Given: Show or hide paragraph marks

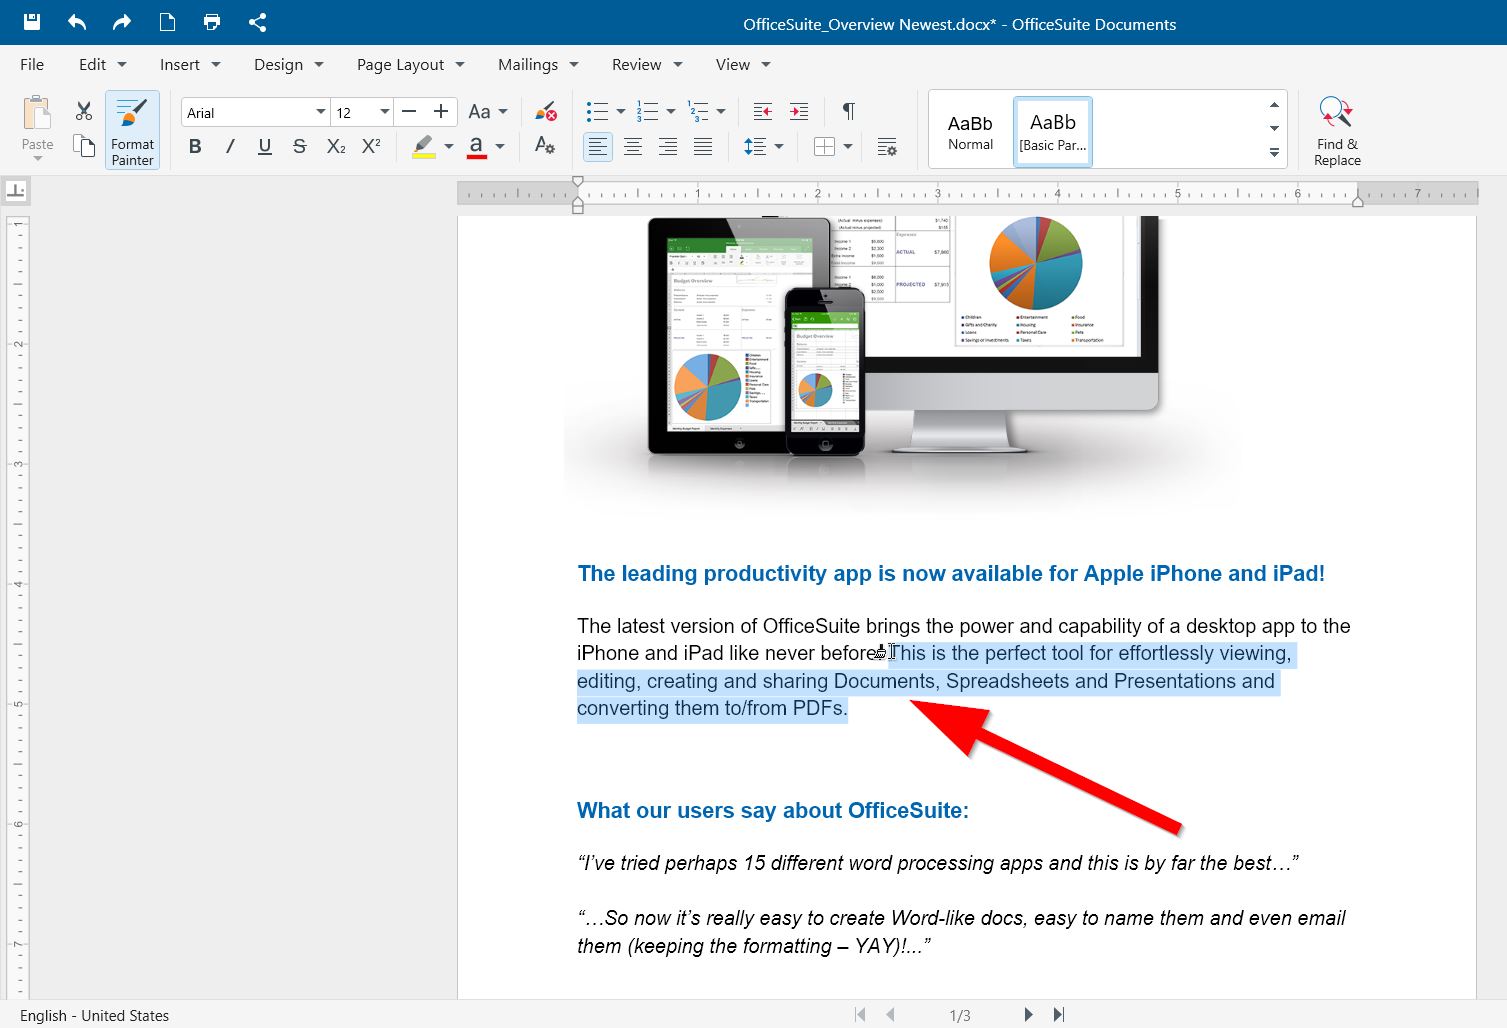Looking at the screenshot, I should click(848, 111).
